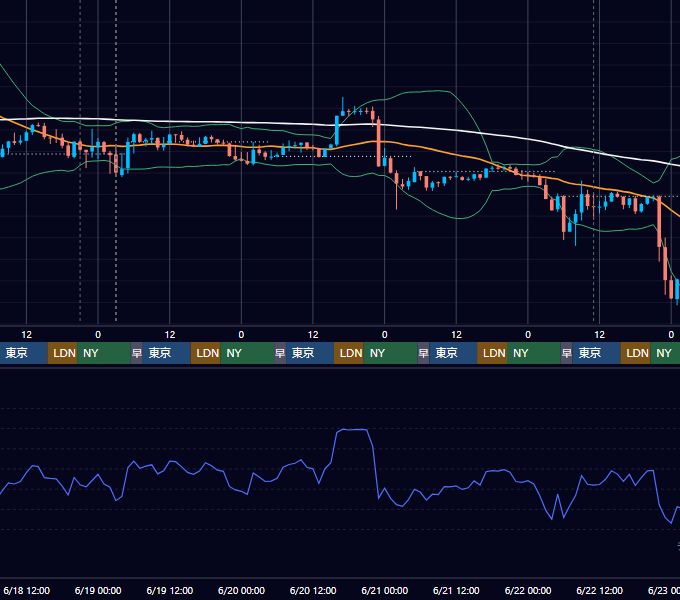Viewport: 680px width, 600px height.
Task: Select the 6/19 00:00 date axis label
Action: (x=98, y=590)
